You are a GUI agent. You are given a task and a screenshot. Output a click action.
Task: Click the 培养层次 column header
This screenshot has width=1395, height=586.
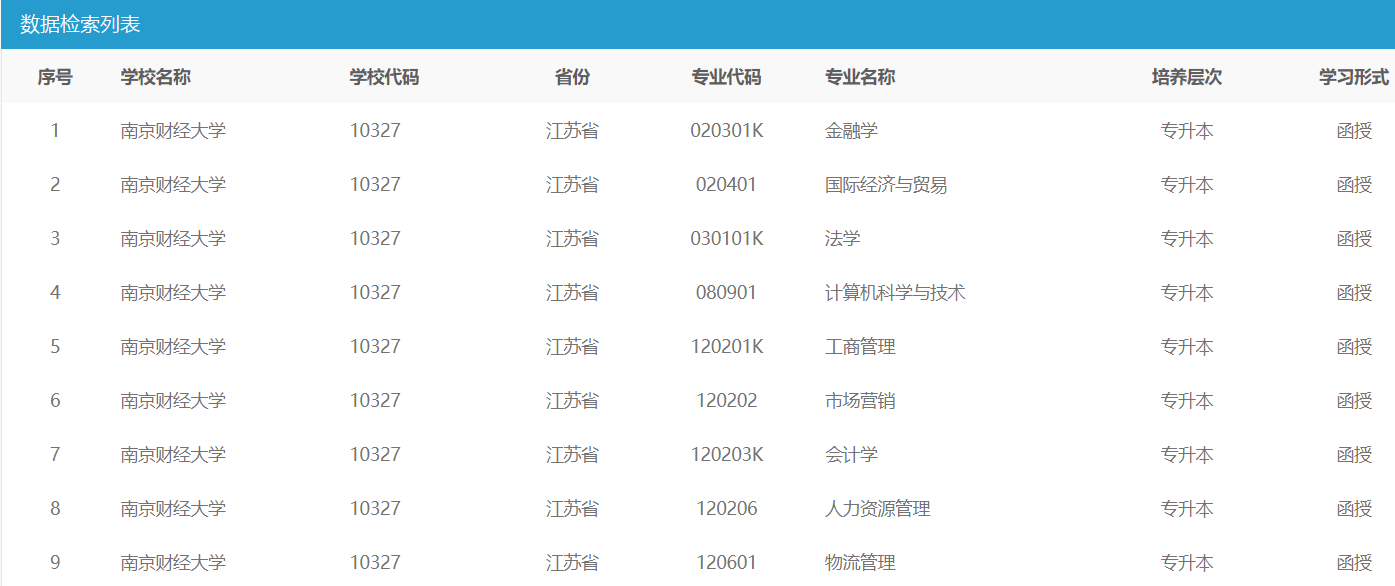(x=1187, y=77)
